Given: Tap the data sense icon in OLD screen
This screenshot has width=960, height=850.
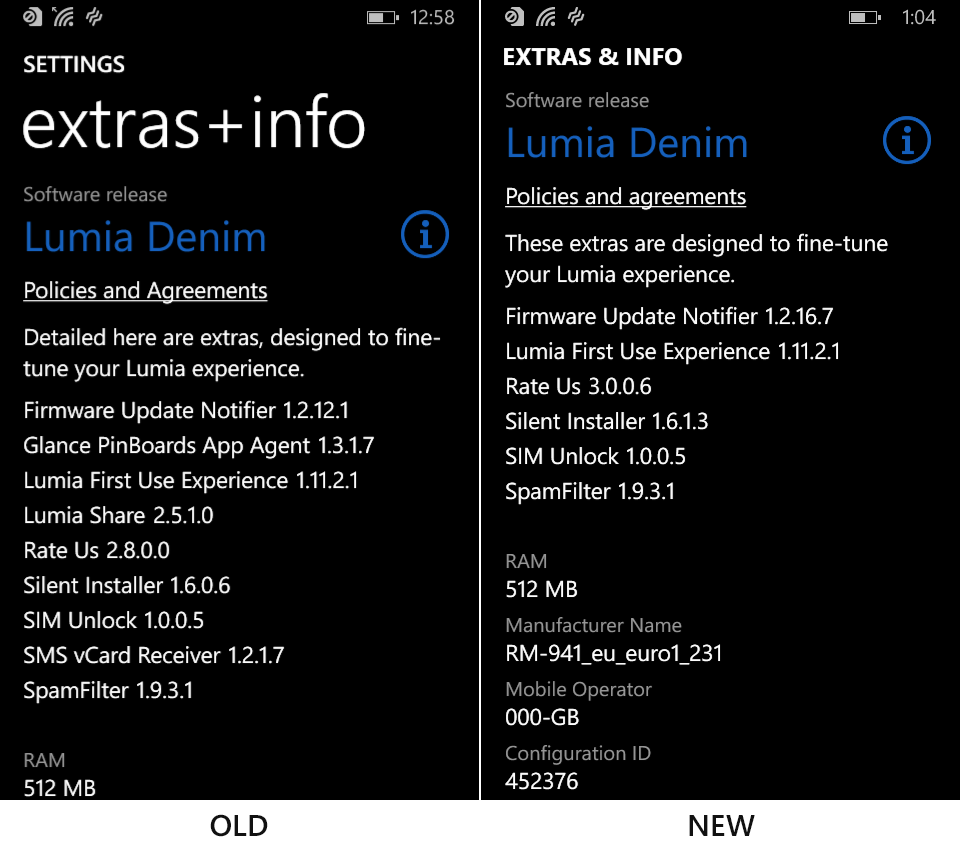Looking at the screenshot, I should [32, 17].
